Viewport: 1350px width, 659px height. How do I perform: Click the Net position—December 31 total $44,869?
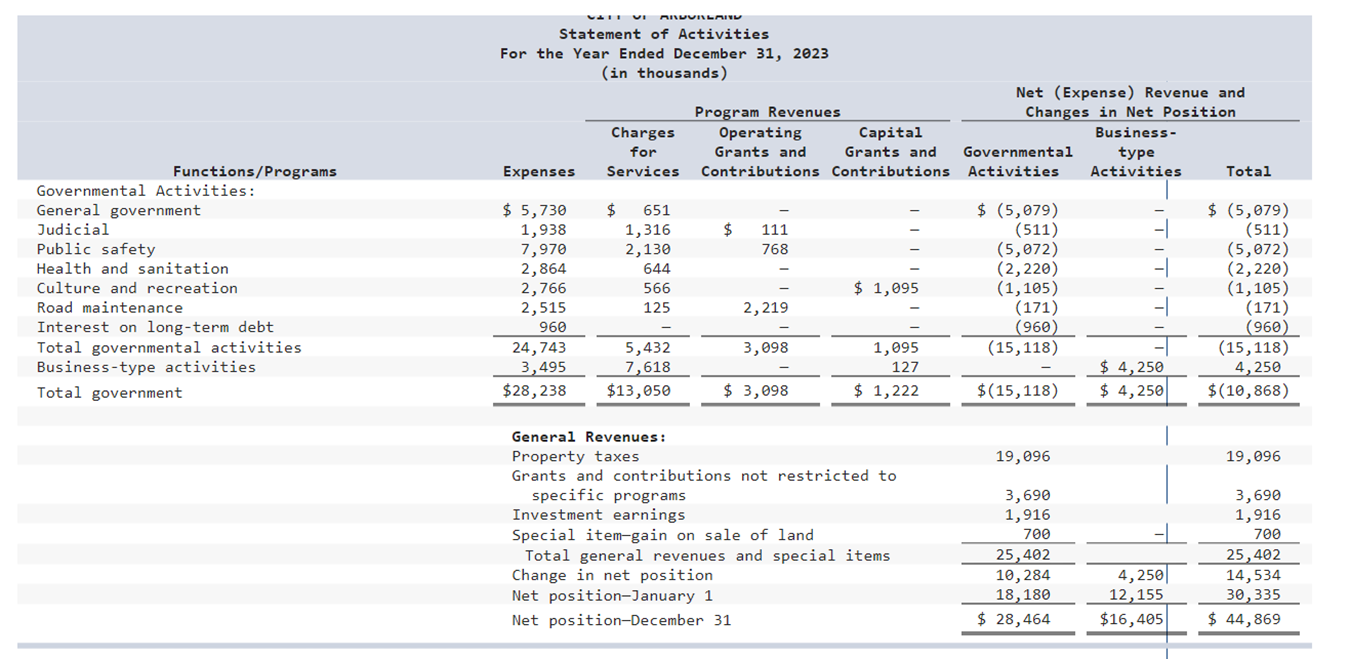[1247, 620]
